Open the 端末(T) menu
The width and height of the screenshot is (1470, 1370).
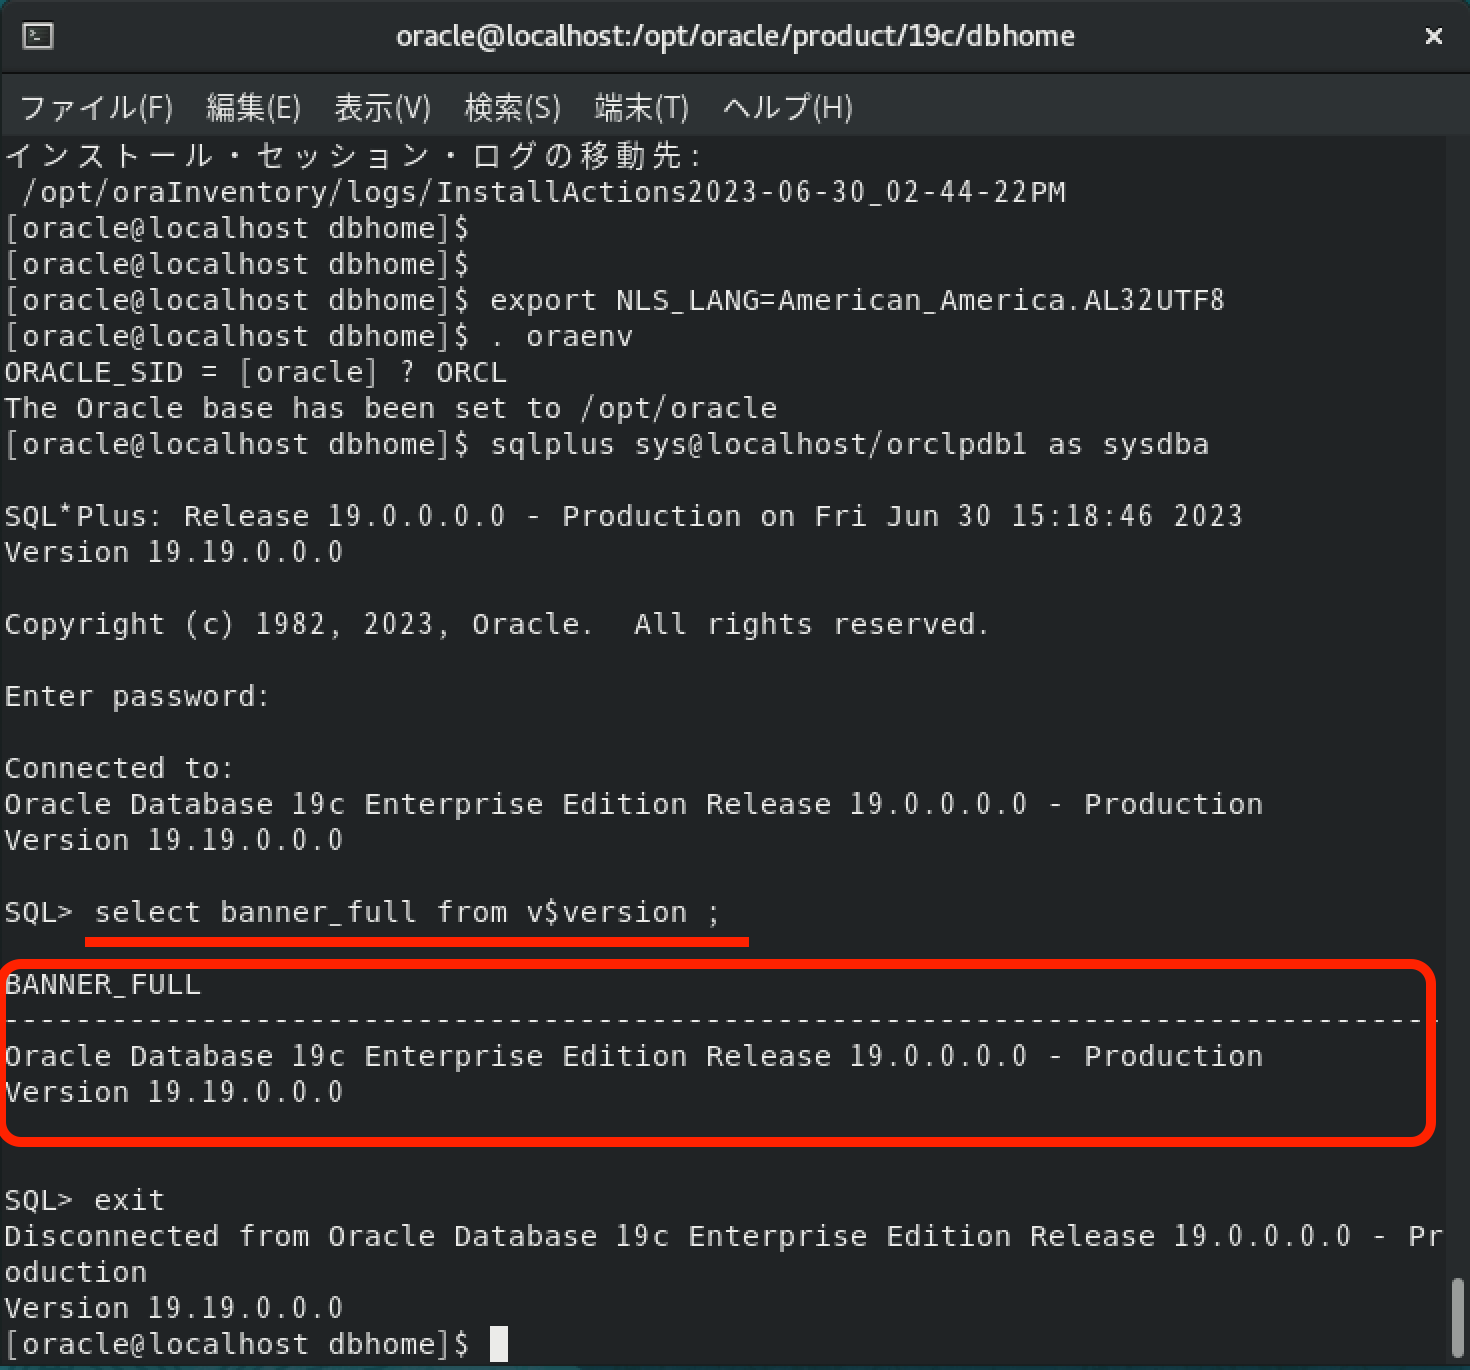point(641,107)
